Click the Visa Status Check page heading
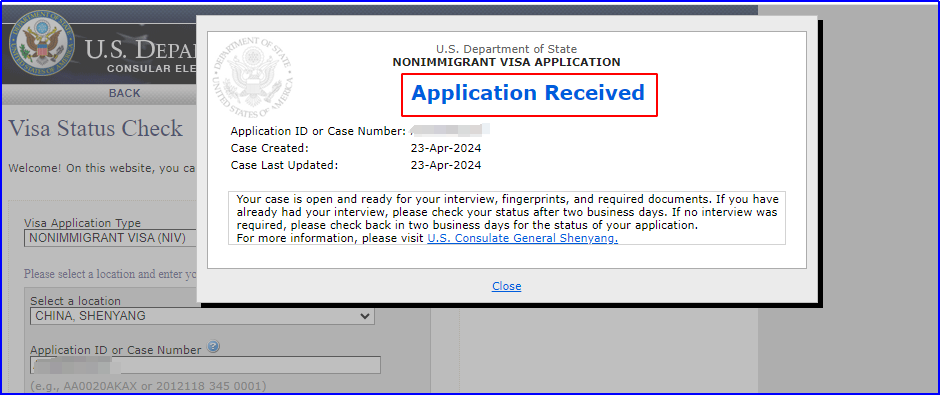 pyautogui.click(x=95, y=128)
